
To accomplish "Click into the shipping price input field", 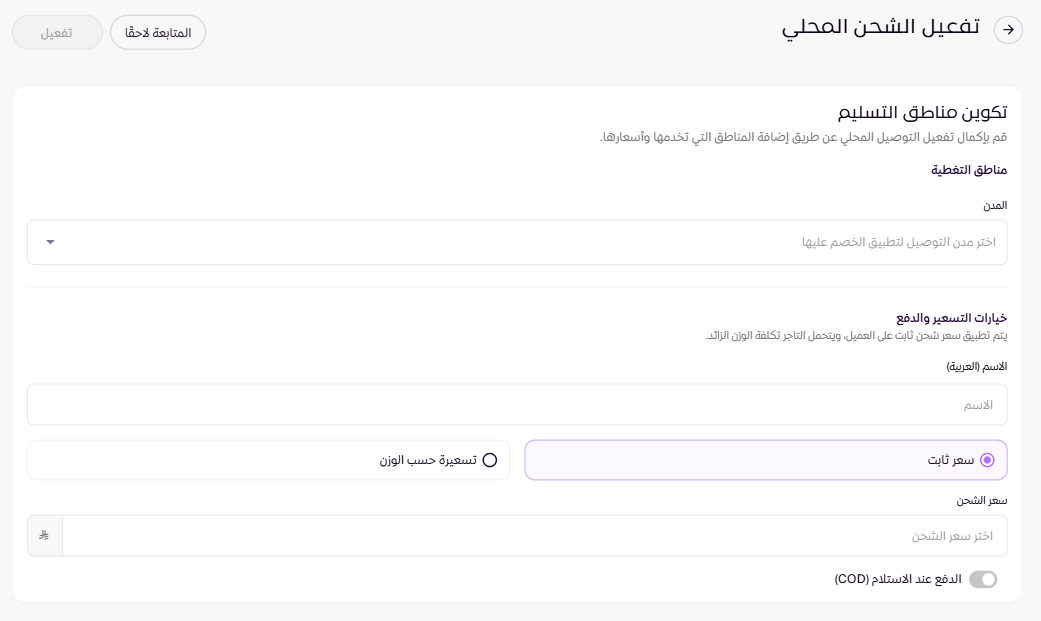I will tap(535, 536).
